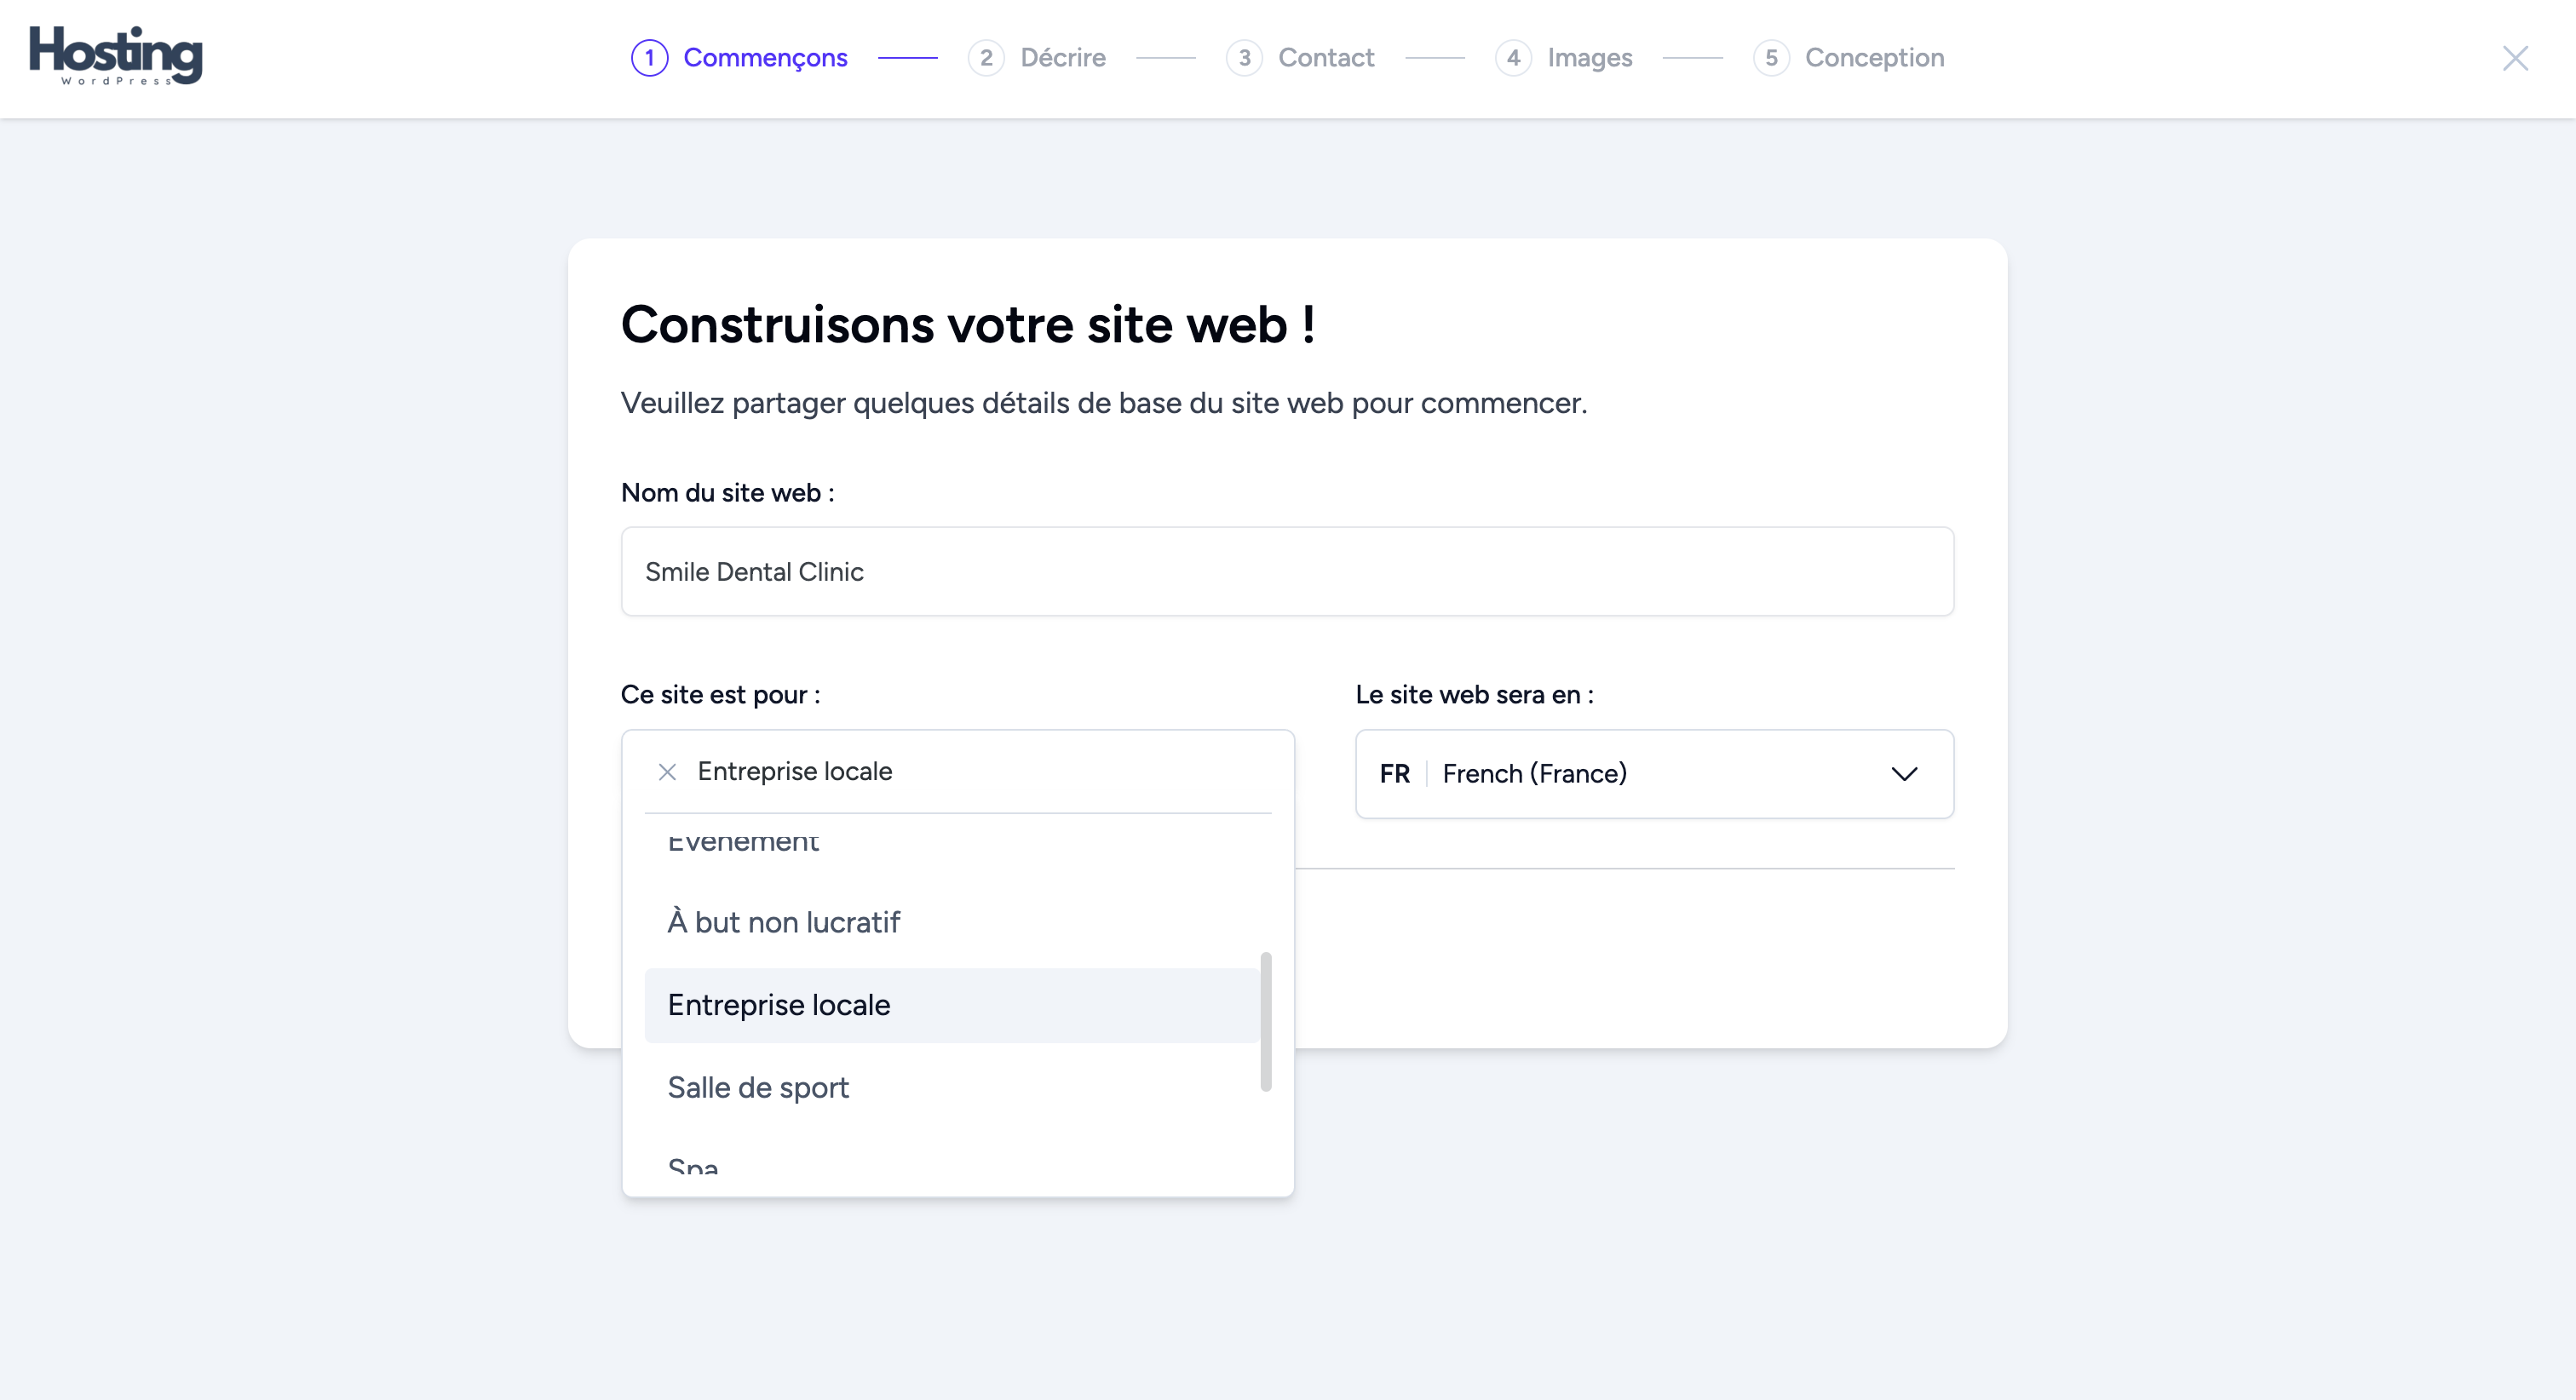Go to the Décrire step

(1063, 58)
